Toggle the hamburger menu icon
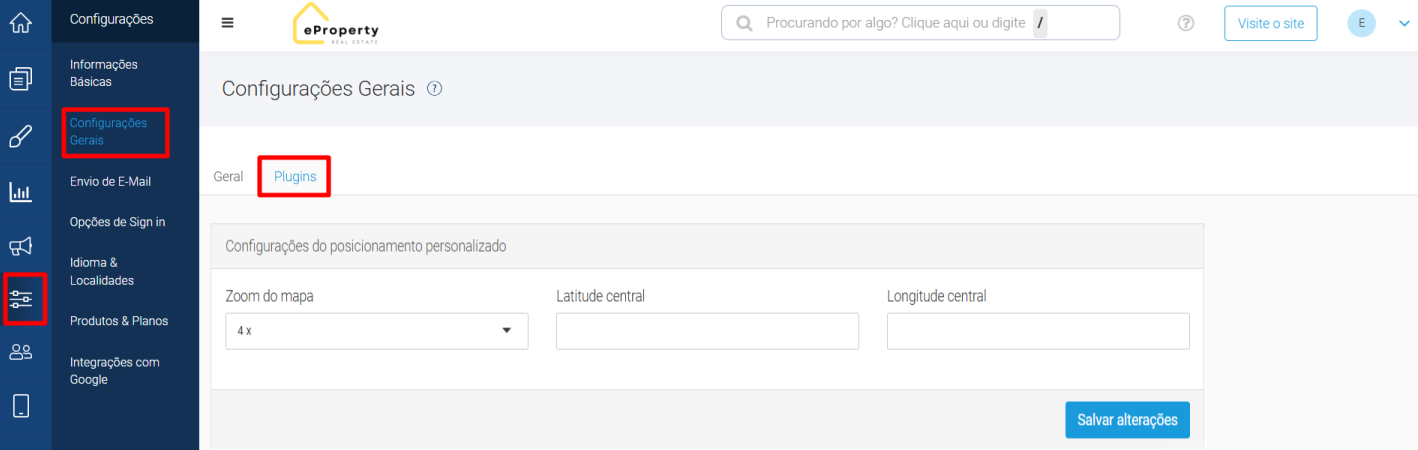Image resolution: width=1418 pixels, height=450 pixels. 228,23
